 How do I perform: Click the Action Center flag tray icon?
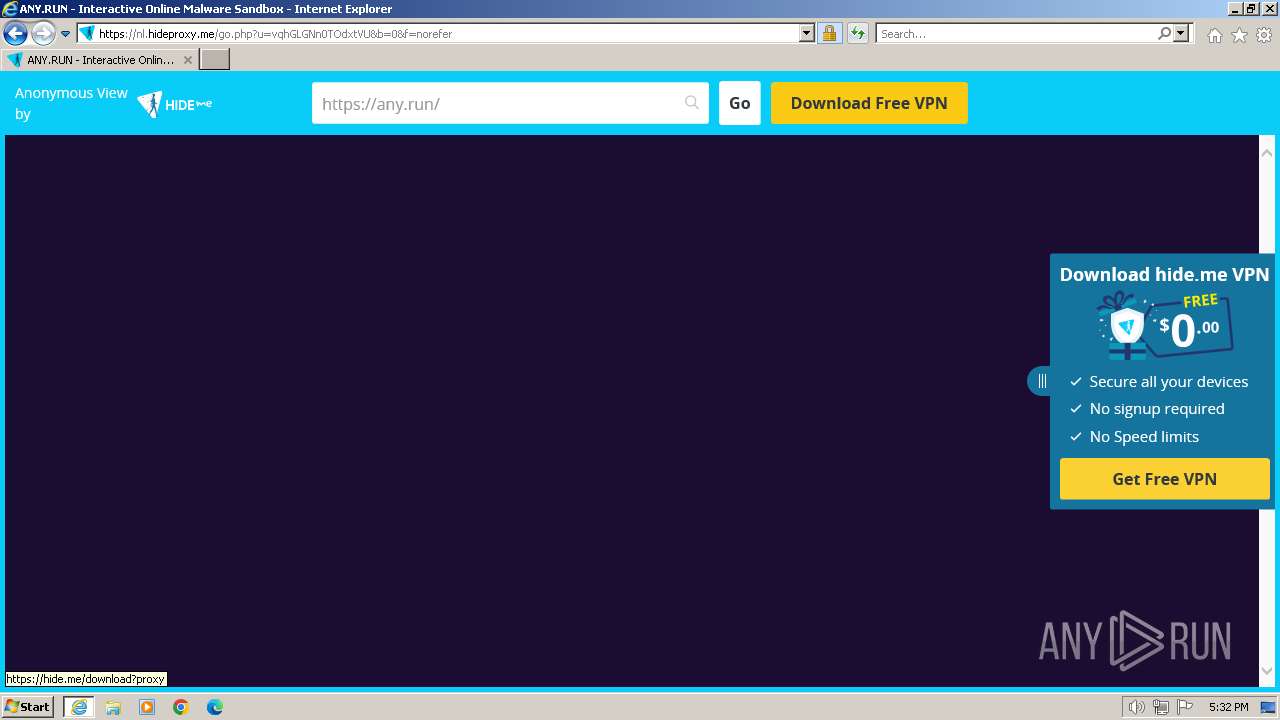click(1183, 707)
